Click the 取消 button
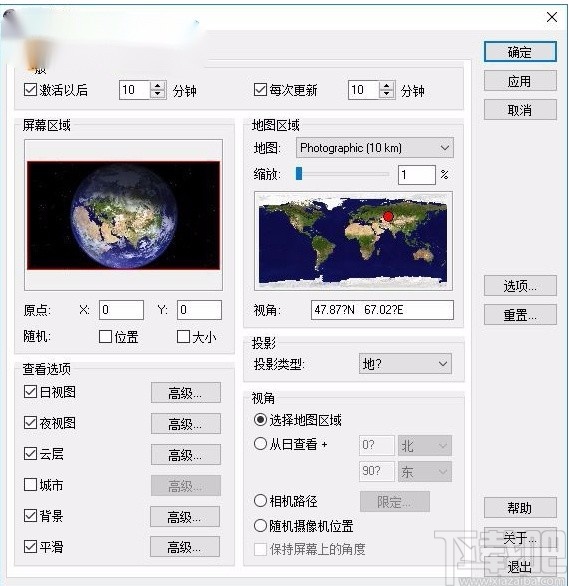The image size is (569, 586). coord(520,110)
